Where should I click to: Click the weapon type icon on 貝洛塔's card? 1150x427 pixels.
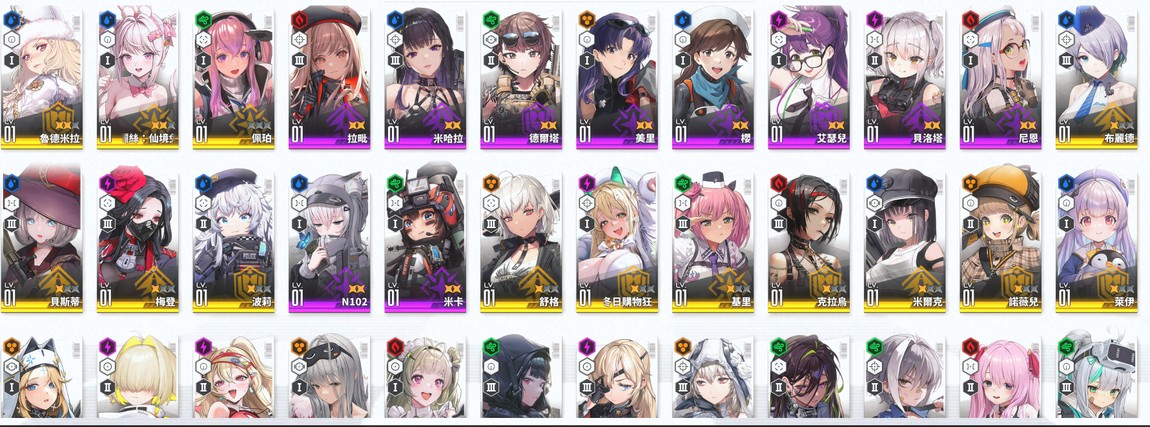point(874,40)
